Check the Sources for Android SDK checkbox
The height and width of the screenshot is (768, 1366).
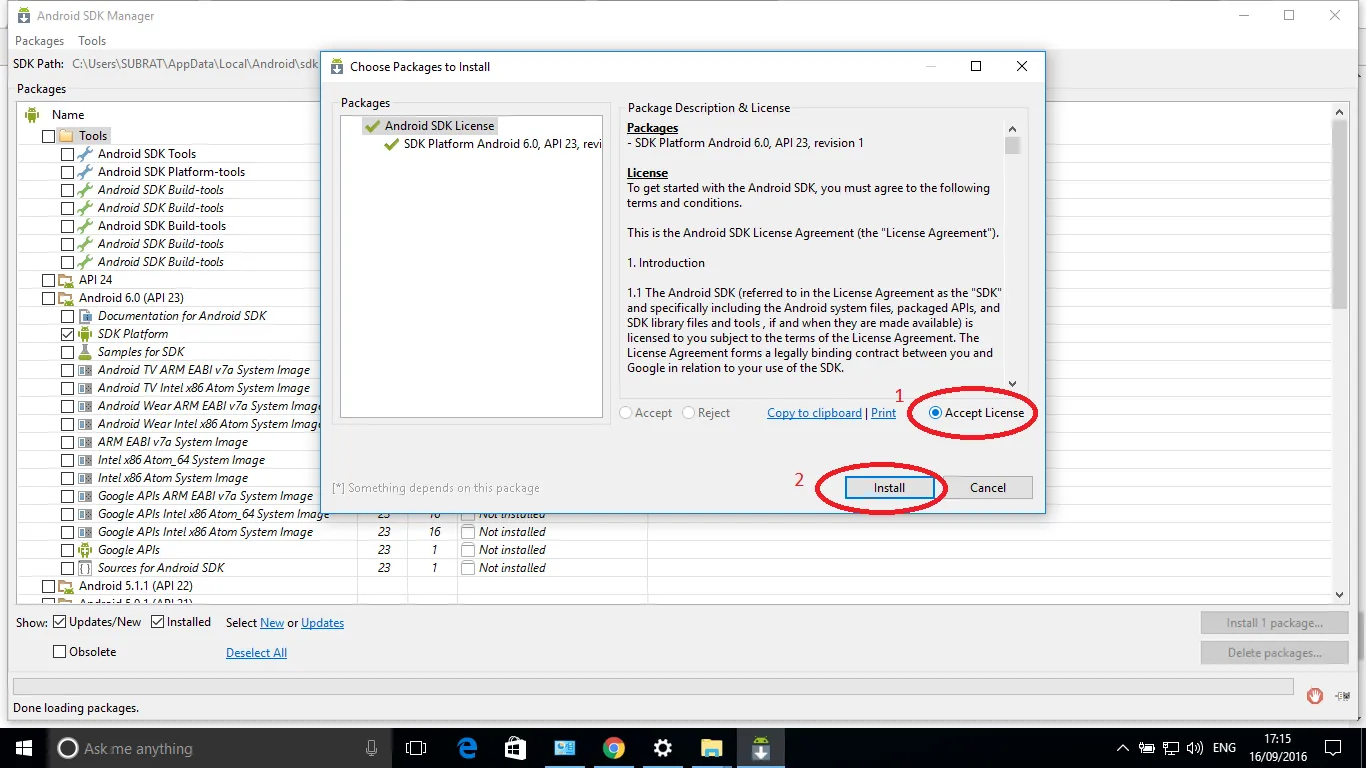tap(67, 568)
